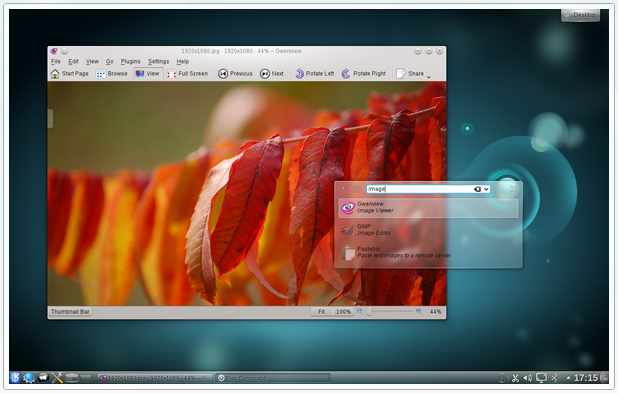The width and height of the screenshot is (618, 394).
Task: Click the on-all-desktops button in Gwenview title bar
Action: pos(65,51)
